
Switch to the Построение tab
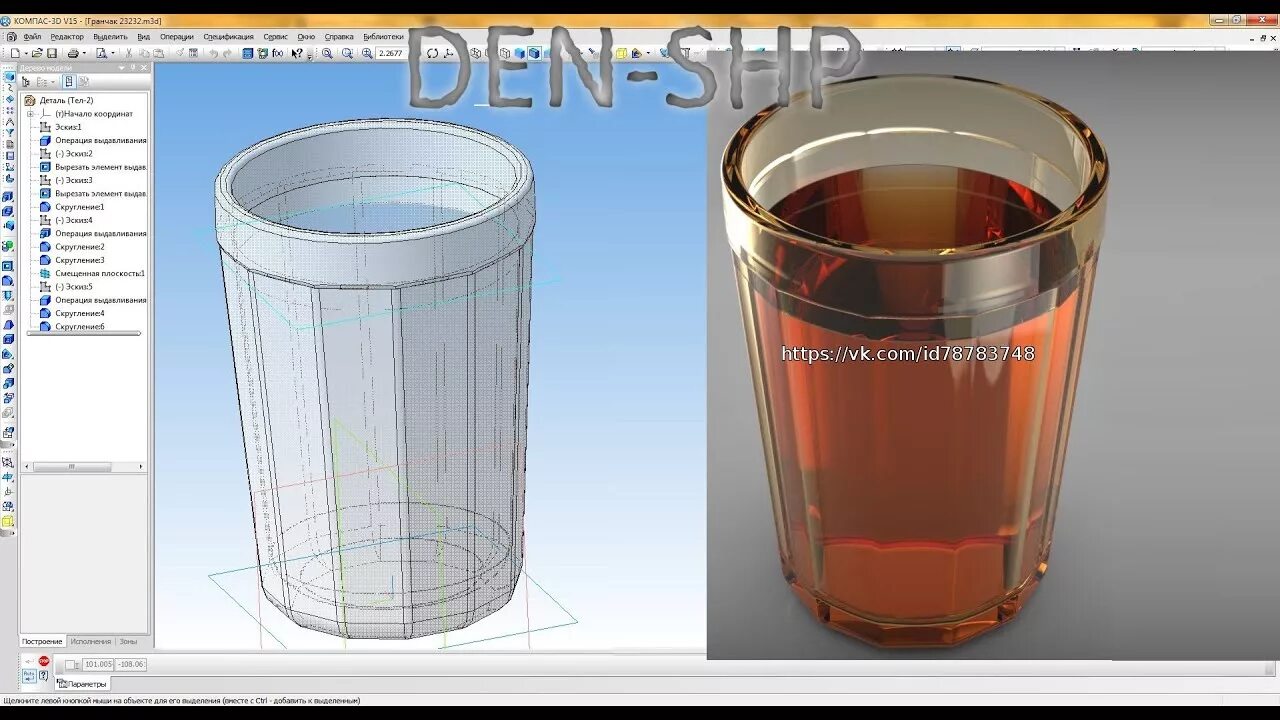pos(42,641)
